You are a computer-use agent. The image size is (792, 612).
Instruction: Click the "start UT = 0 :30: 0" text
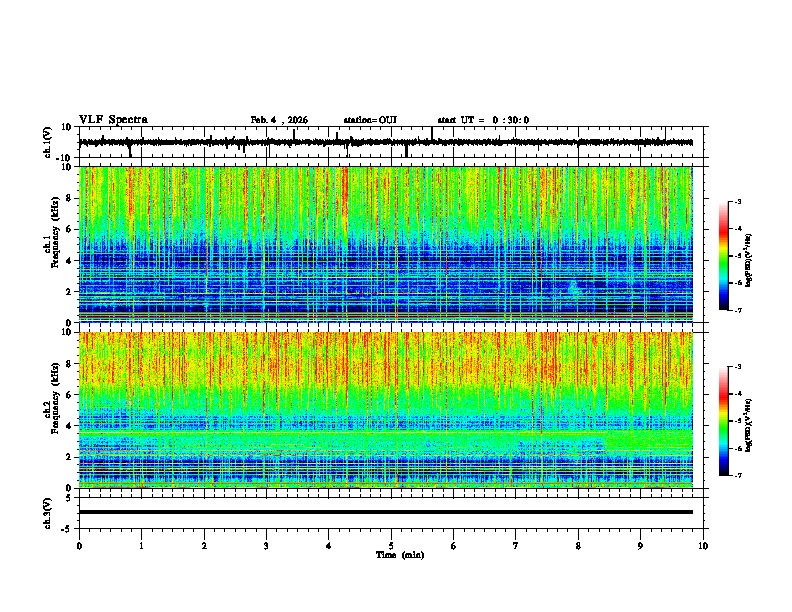483,120
